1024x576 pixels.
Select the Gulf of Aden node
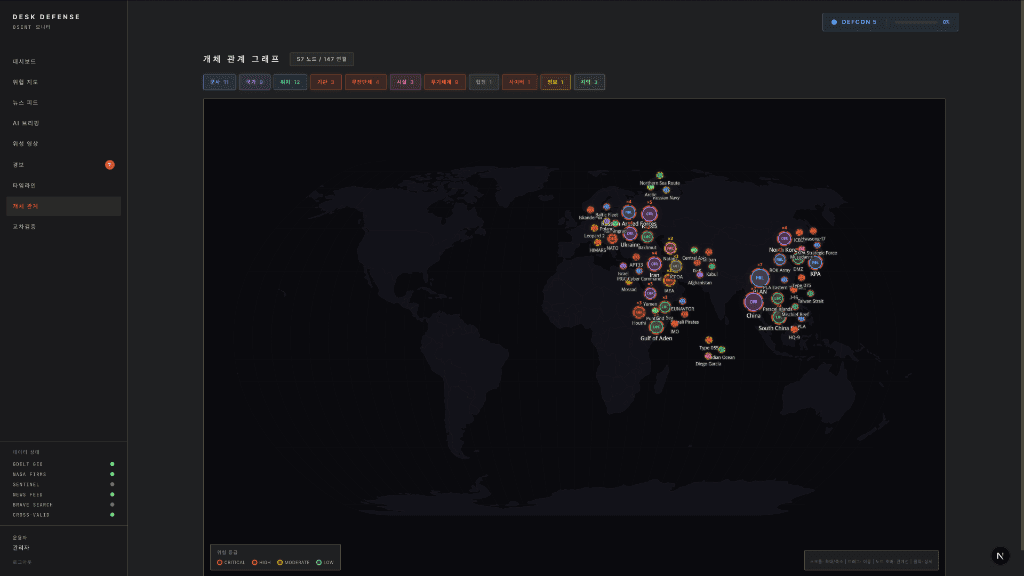pyautogui.click(x=656, y=327)
